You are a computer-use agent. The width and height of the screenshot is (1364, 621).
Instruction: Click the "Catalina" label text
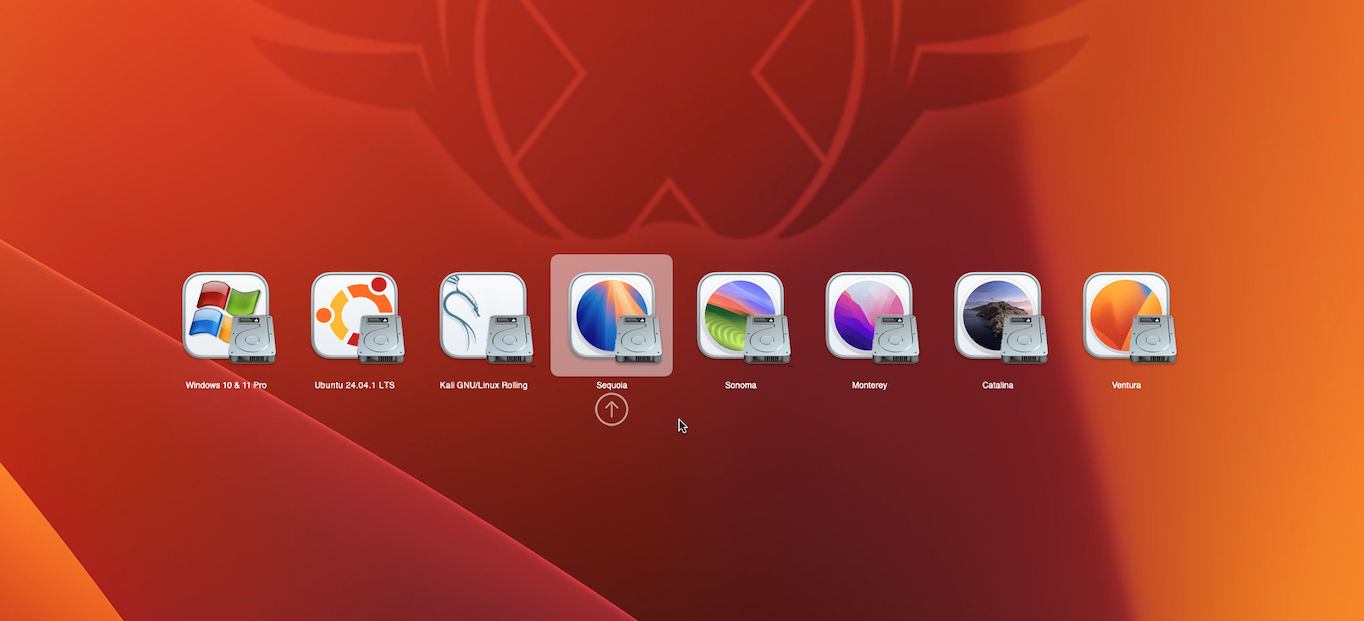pyautogui.click(x=998, y=385)
